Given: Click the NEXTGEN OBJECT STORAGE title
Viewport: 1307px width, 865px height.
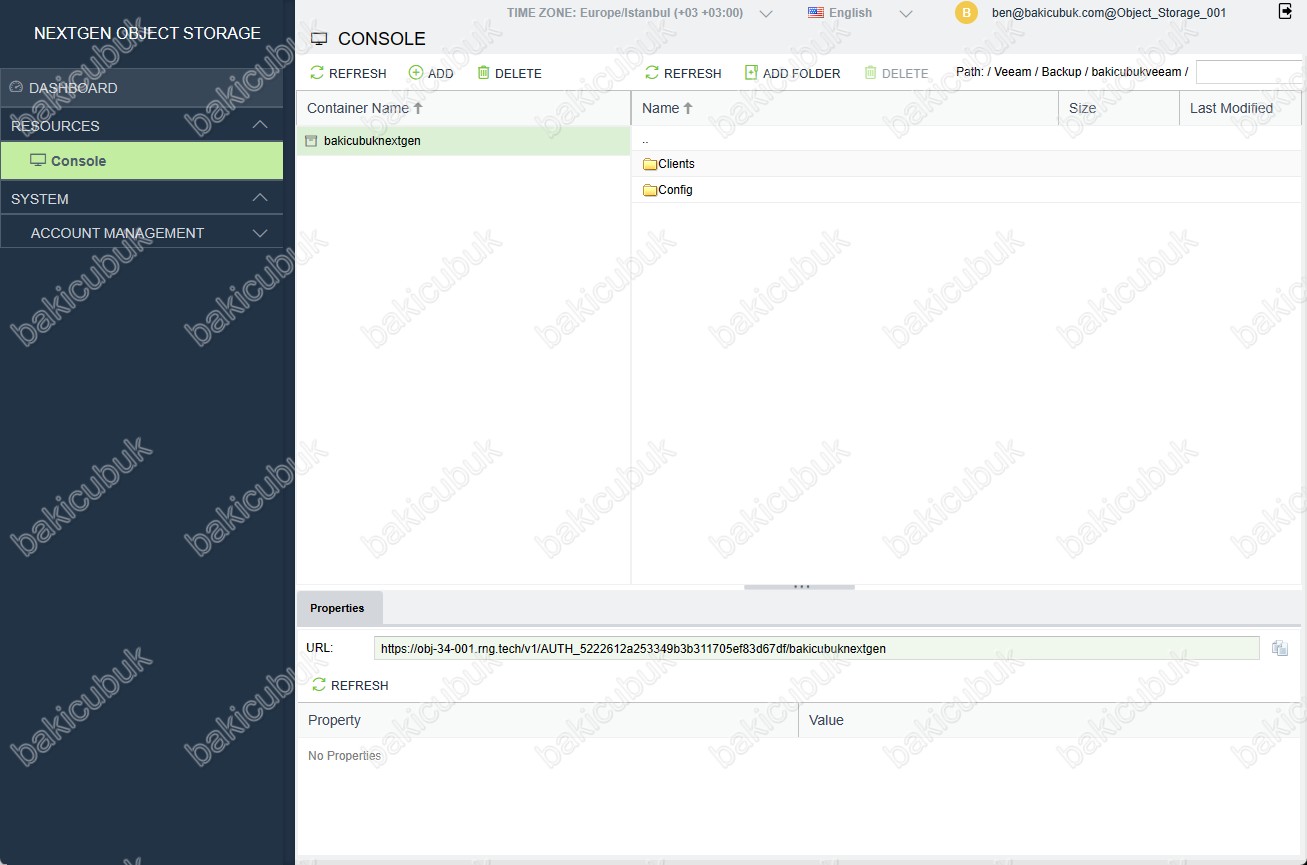Looking at the screenshot, I should coord(147,33).
